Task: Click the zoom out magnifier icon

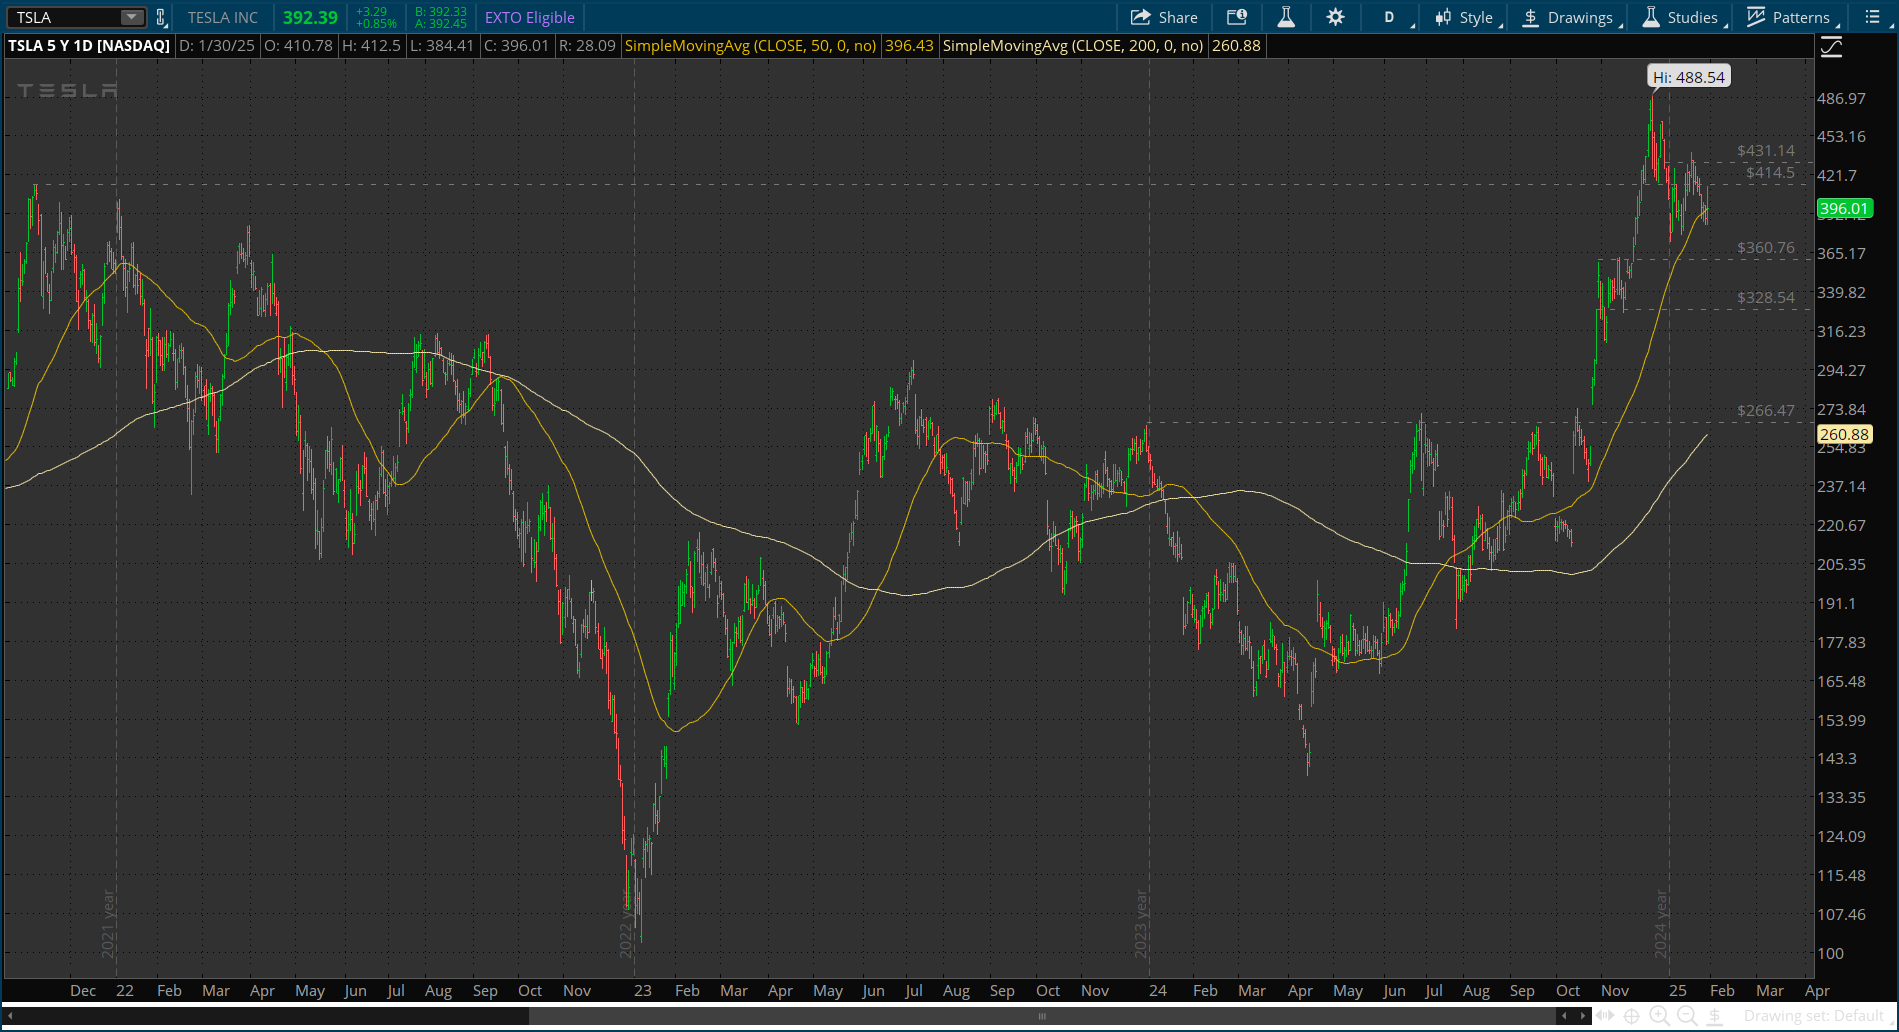Action: point(1687,1016)
